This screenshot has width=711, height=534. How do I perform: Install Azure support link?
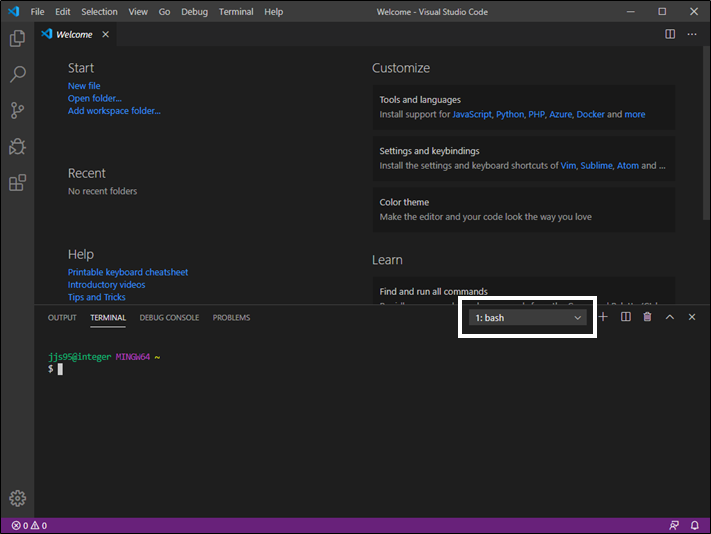pos(560,114)
